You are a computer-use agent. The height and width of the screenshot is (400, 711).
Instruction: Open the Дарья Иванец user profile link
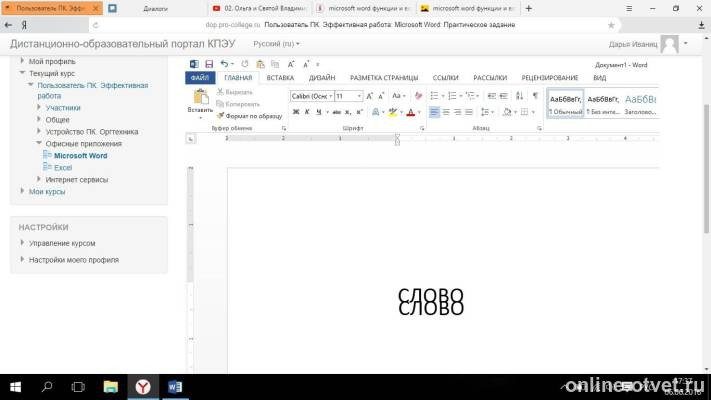633,44
